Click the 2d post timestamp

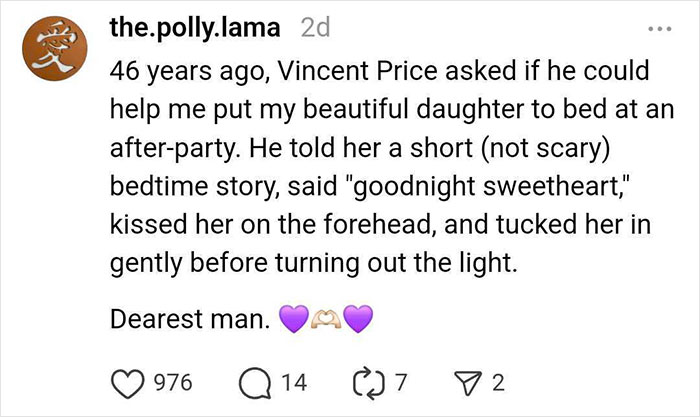click(315, 30)
